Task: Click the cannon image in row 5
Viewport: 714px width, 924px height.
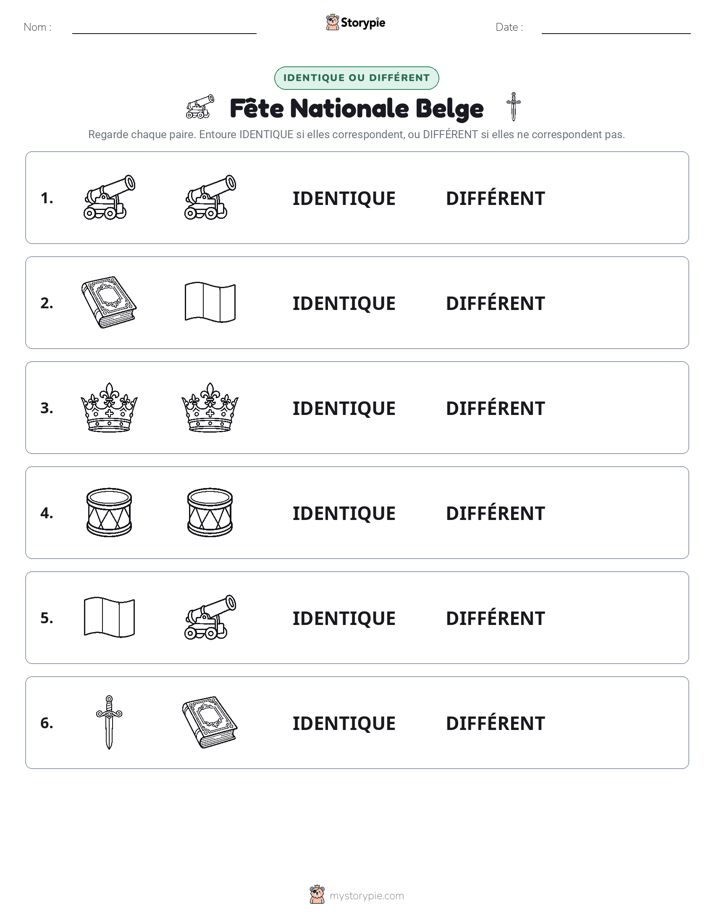Action: pyautogui.click(x=210, y=617)
